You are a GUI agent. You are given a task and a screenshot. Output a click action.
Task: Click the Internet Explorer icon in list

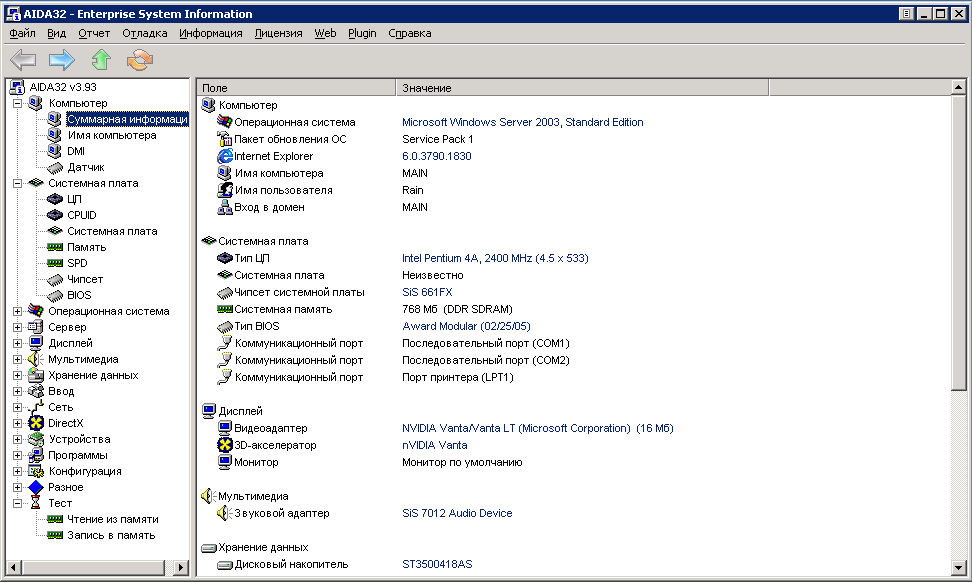pyautogui.click(x=225, y=156)
